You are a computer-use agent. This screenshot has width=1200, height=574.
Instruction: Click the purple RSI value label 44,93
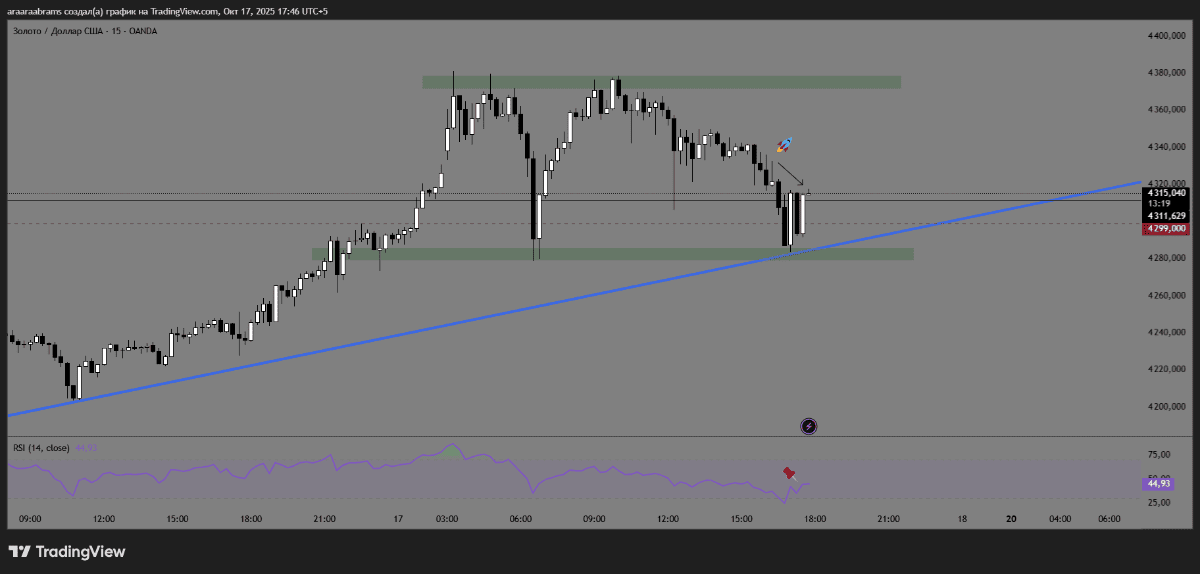[x=1160, y=484]
